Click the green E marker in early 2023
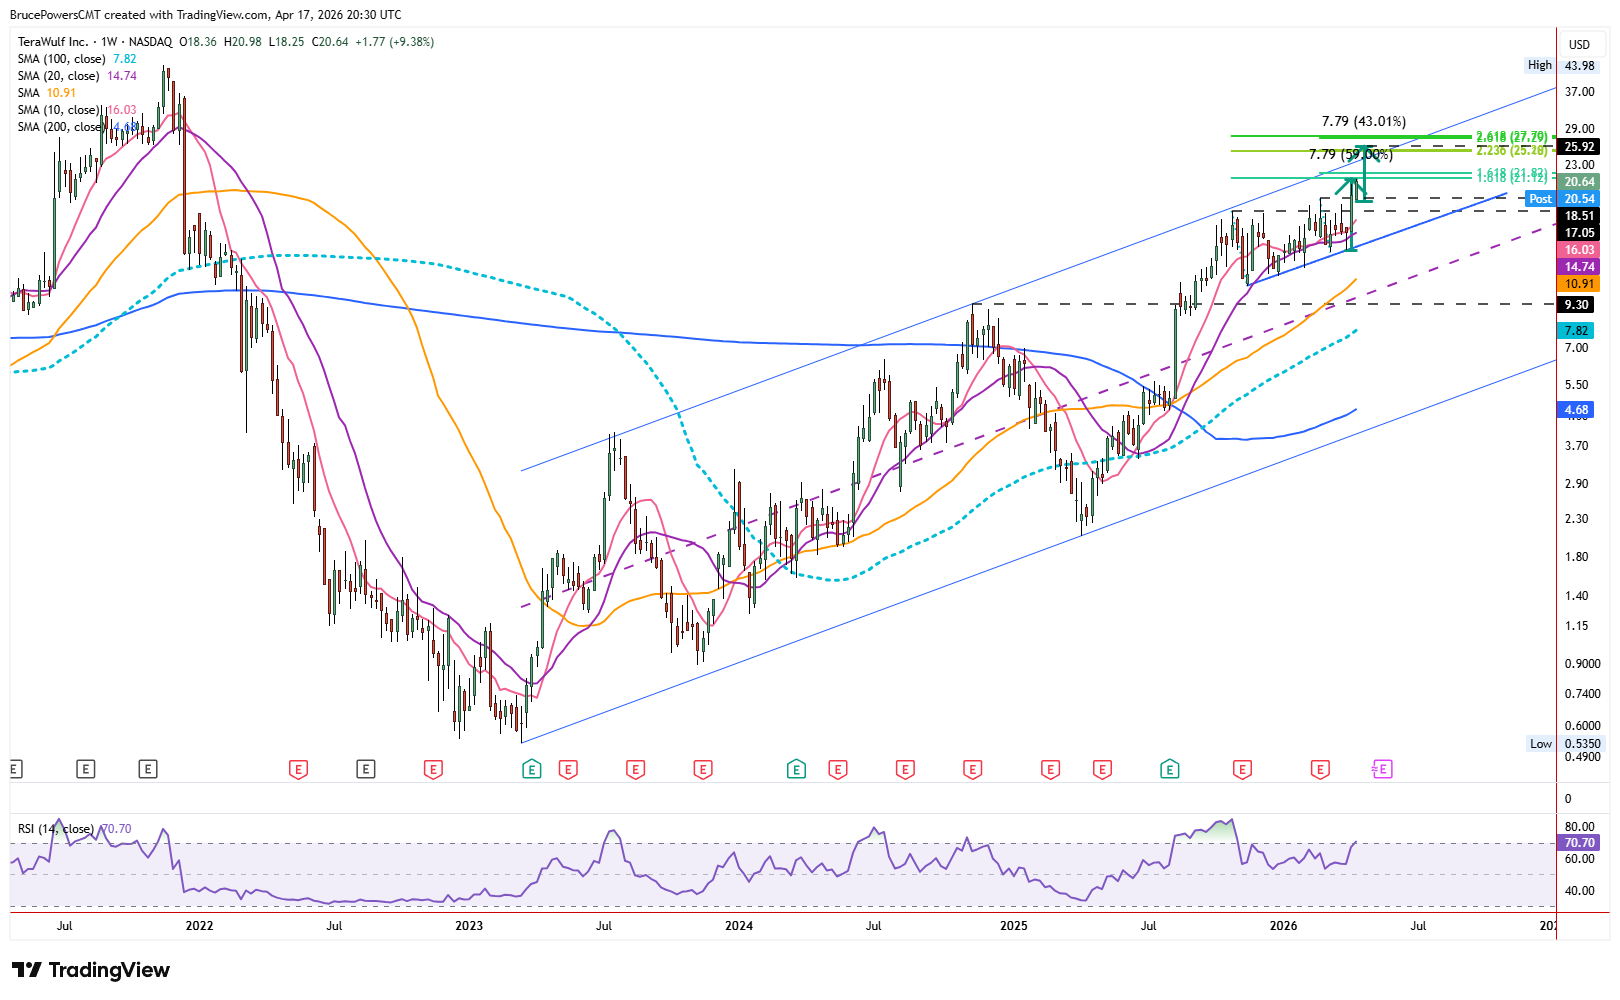Screen dimensions: 1620x1000 531,769
